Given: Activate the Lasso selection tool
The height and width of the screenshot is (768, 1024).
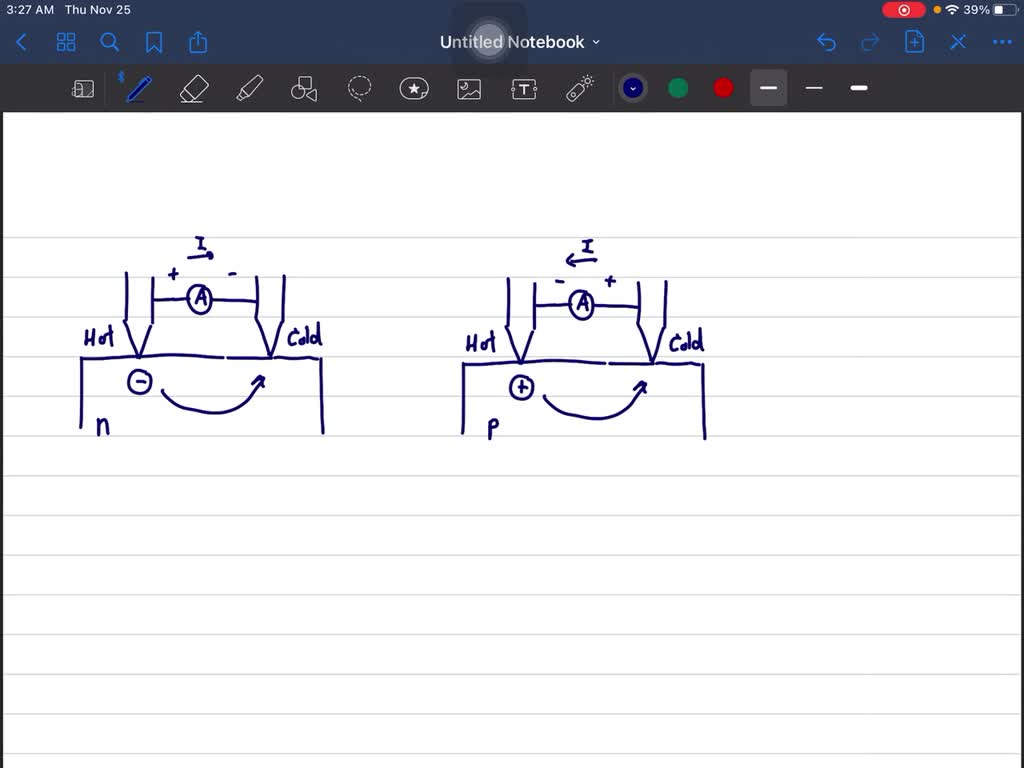Looking at the screenshot, I should pos(359,88).
